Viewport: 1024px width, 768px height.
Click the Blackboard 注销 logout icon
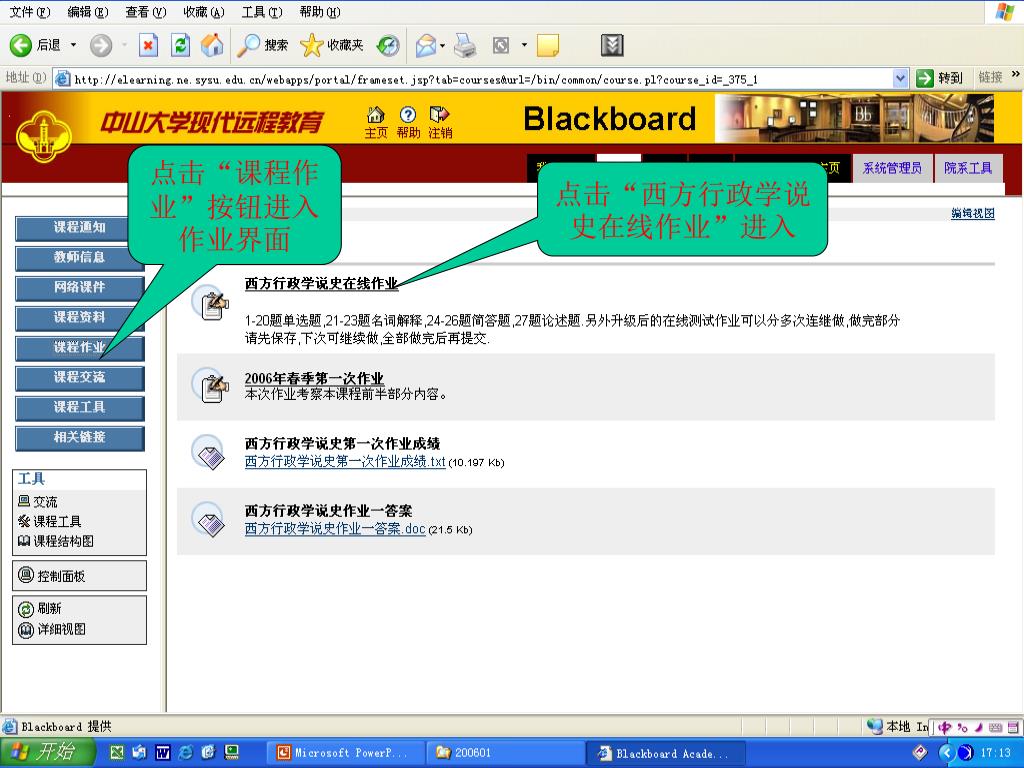click(x=440, y=122)
